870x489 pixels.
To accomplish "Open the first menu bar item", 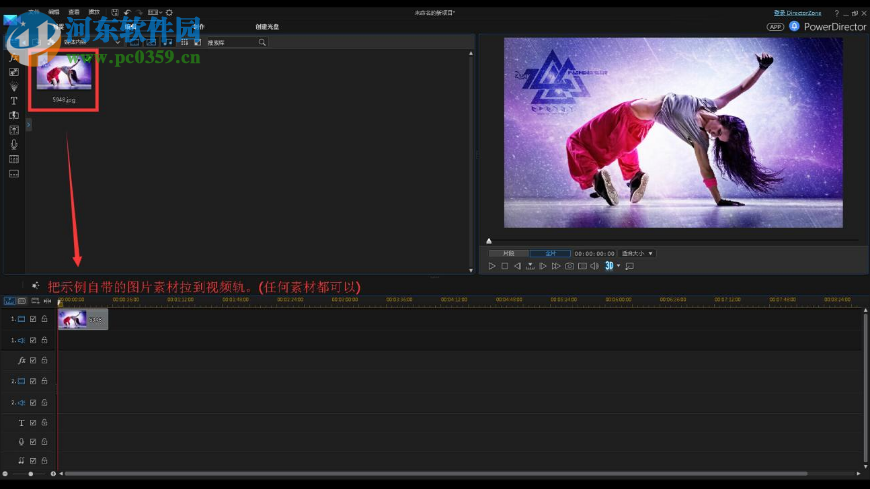I will [33, 12].
